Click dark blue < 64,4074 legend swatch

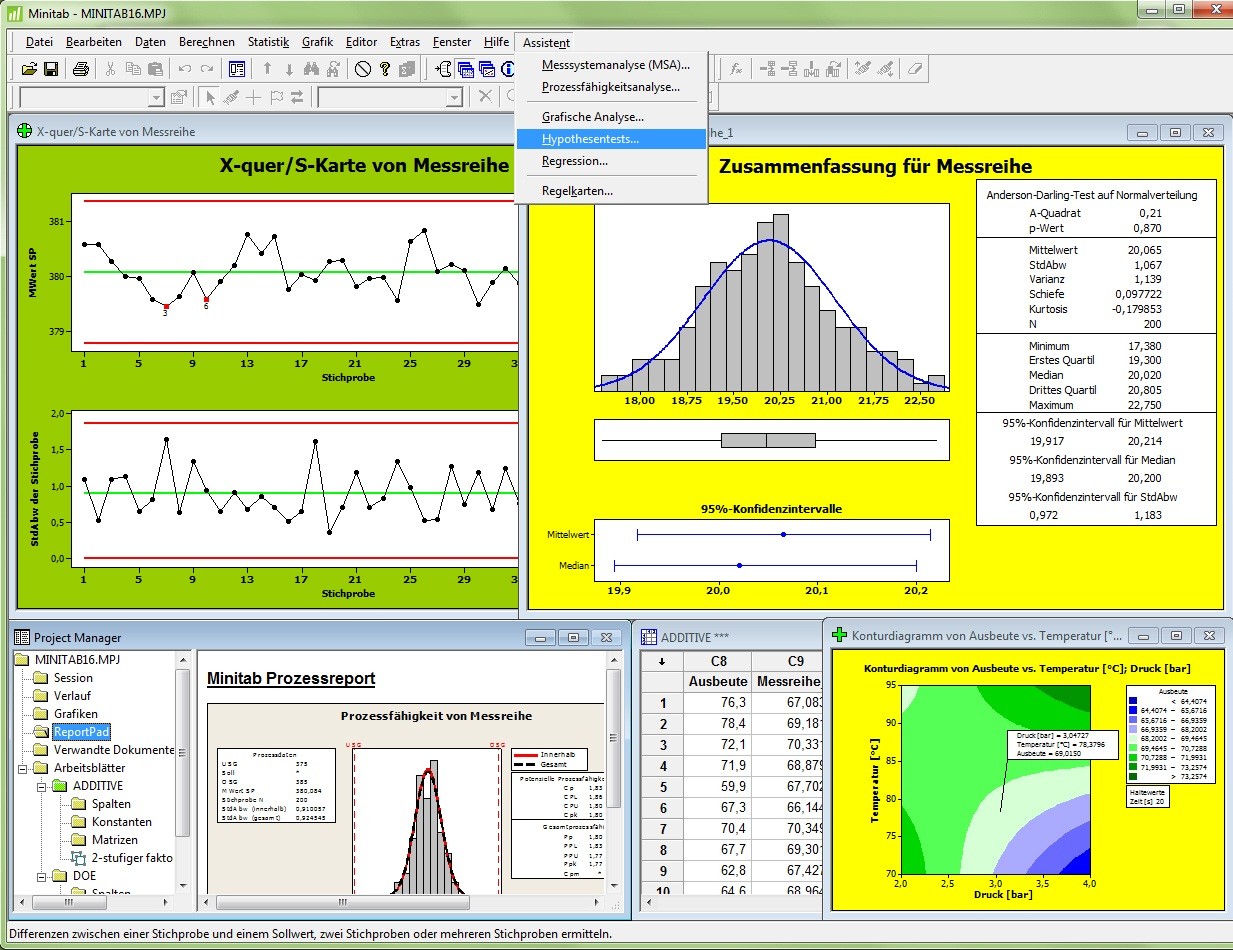tap(1132, 702)
